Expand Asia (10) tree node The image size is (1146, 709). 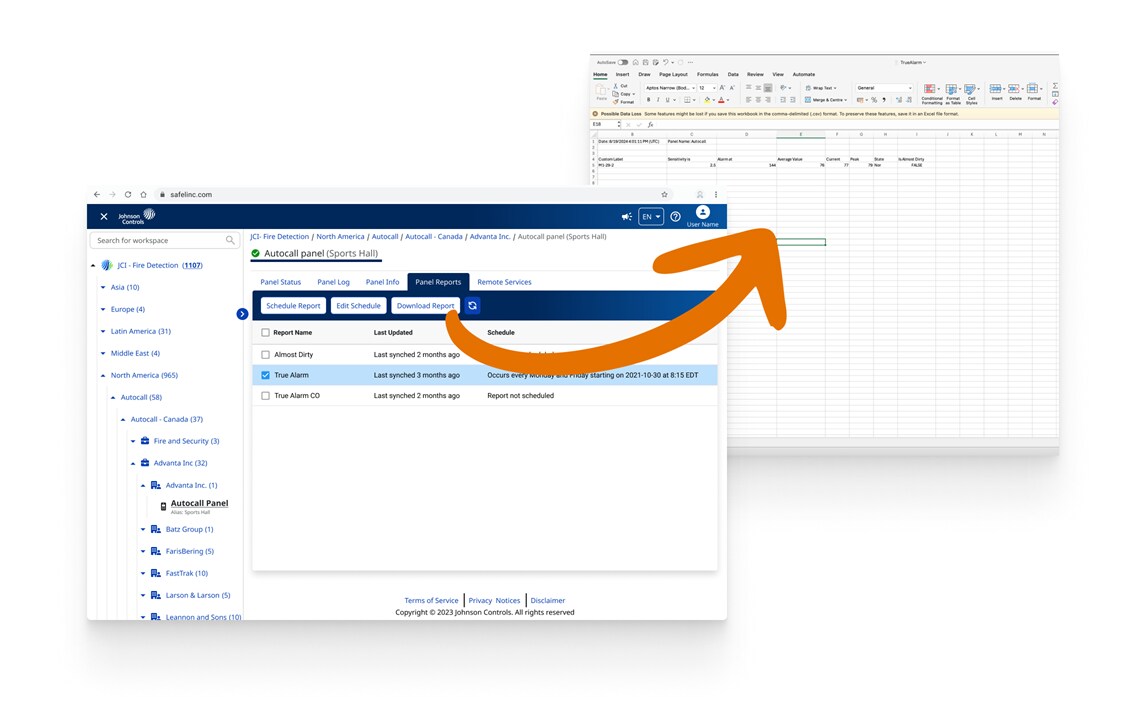tap(103, 287)
